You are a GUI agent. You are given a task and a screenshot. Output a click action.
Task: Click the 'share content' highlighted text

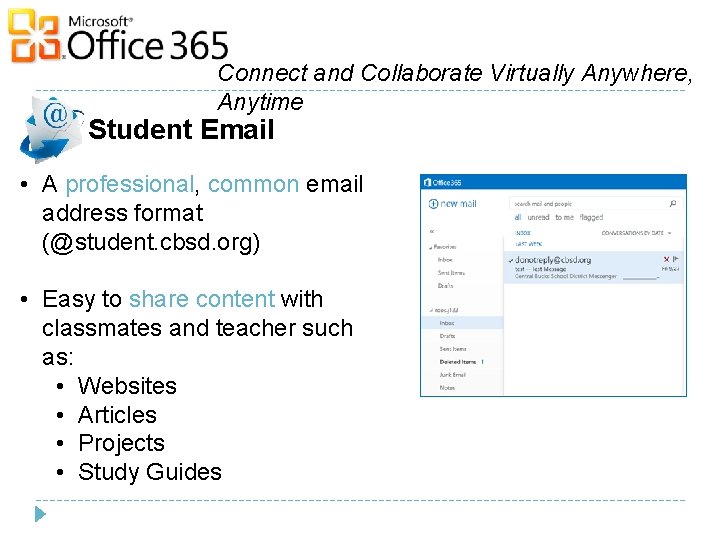point(202,299)
